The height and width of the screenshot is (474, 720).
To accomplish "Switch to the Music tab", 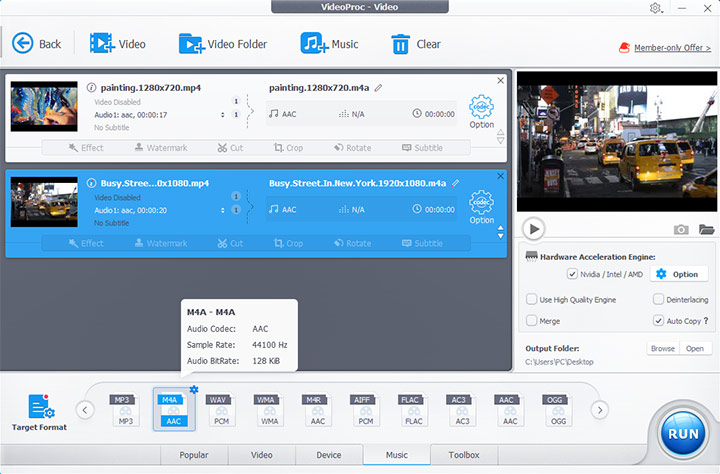I will (397, 455).
